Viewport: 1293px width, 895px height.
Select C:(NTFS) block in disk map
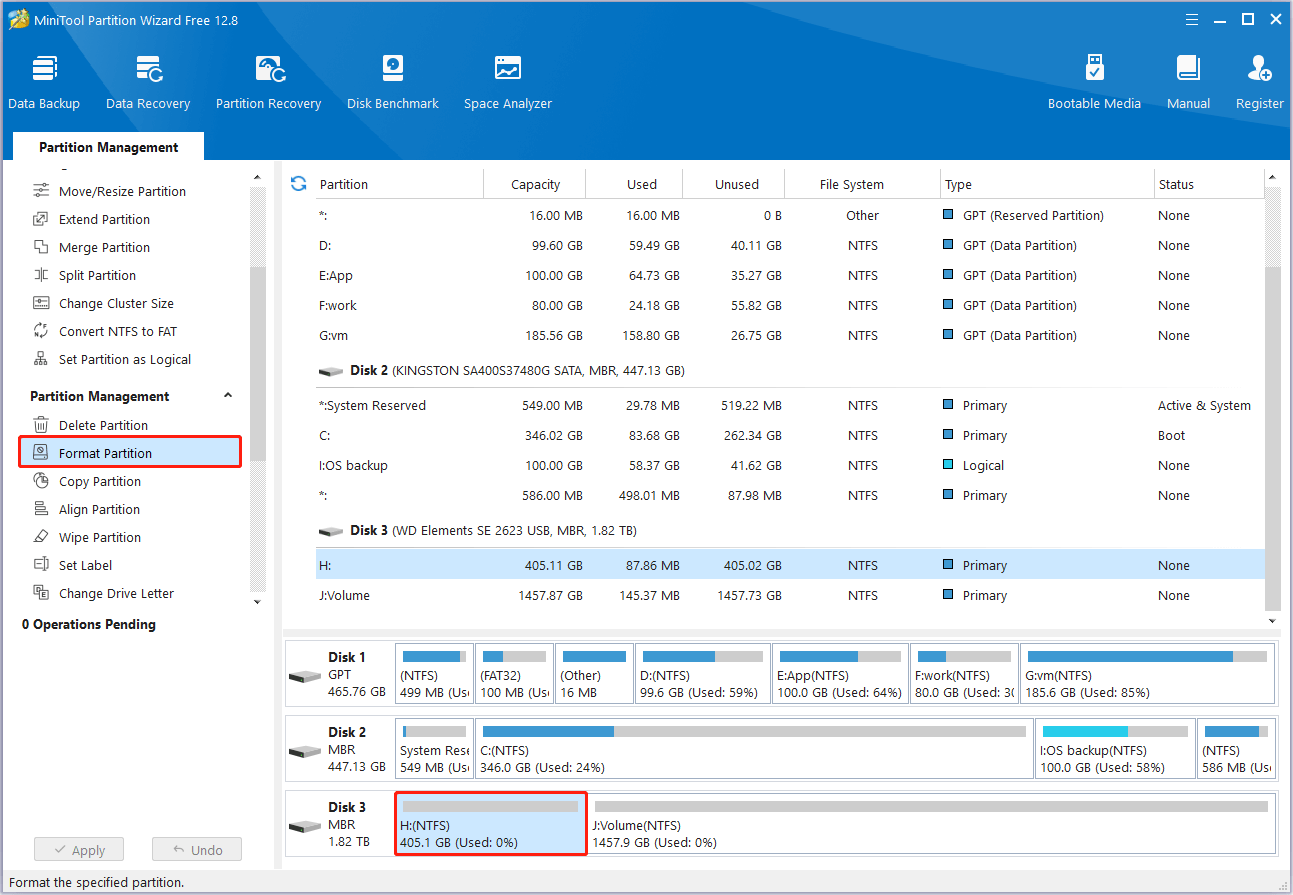(755, 749)
